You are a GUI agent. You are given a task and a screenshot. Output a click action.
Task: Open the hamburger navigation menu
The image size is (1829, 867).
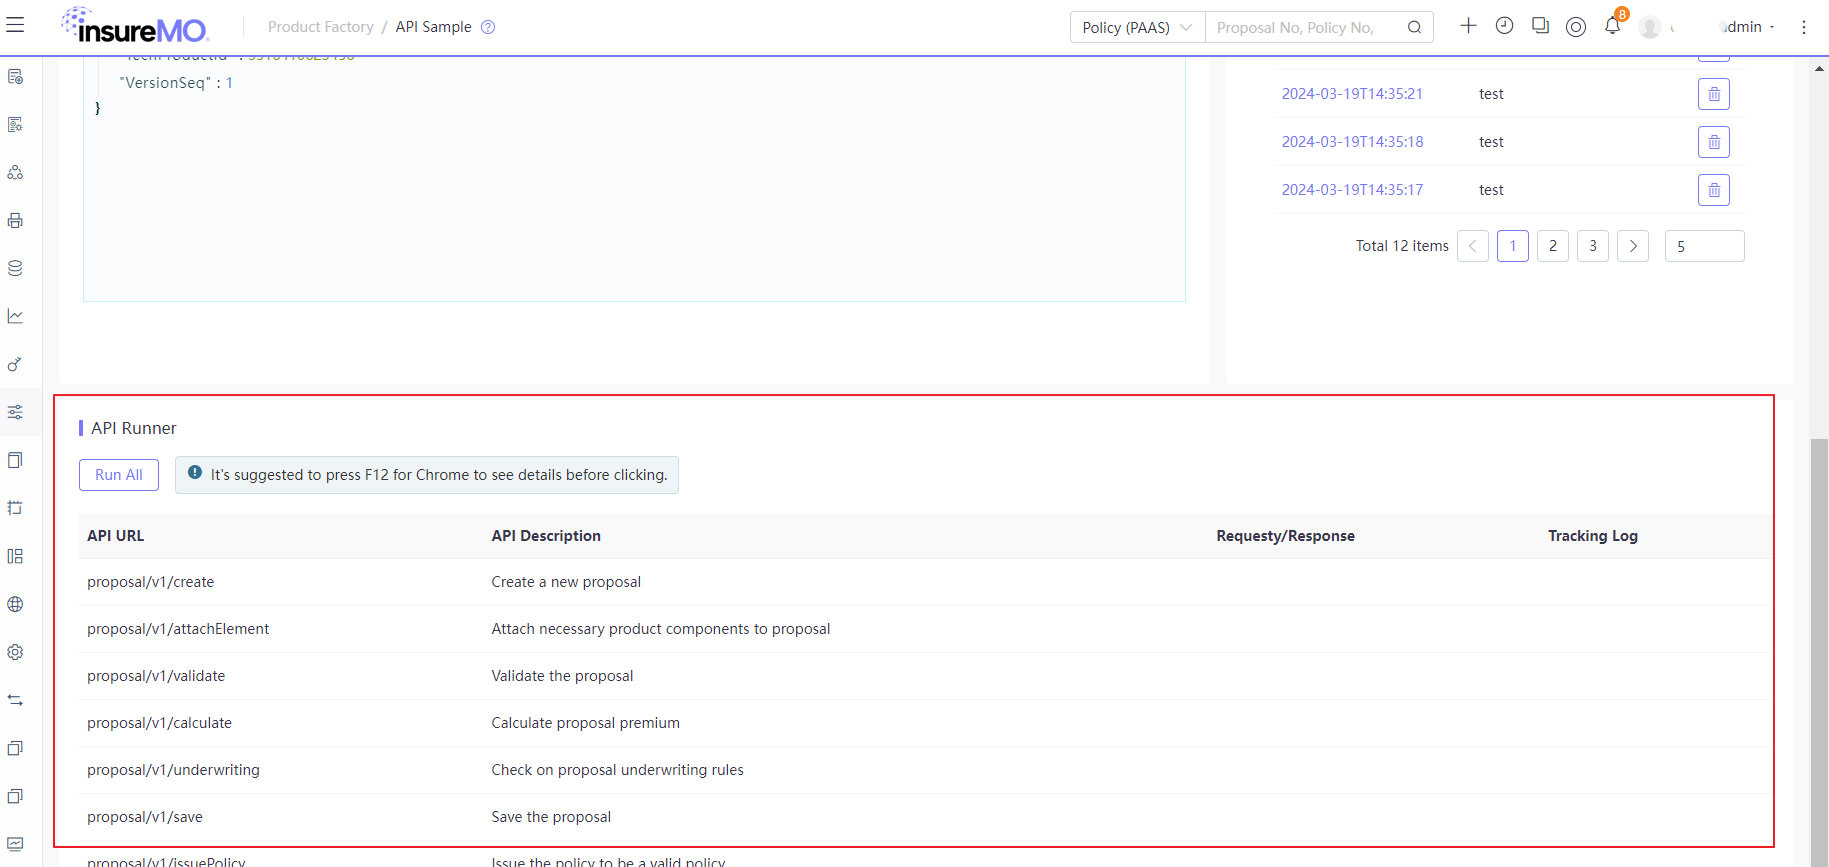(15, 25)
